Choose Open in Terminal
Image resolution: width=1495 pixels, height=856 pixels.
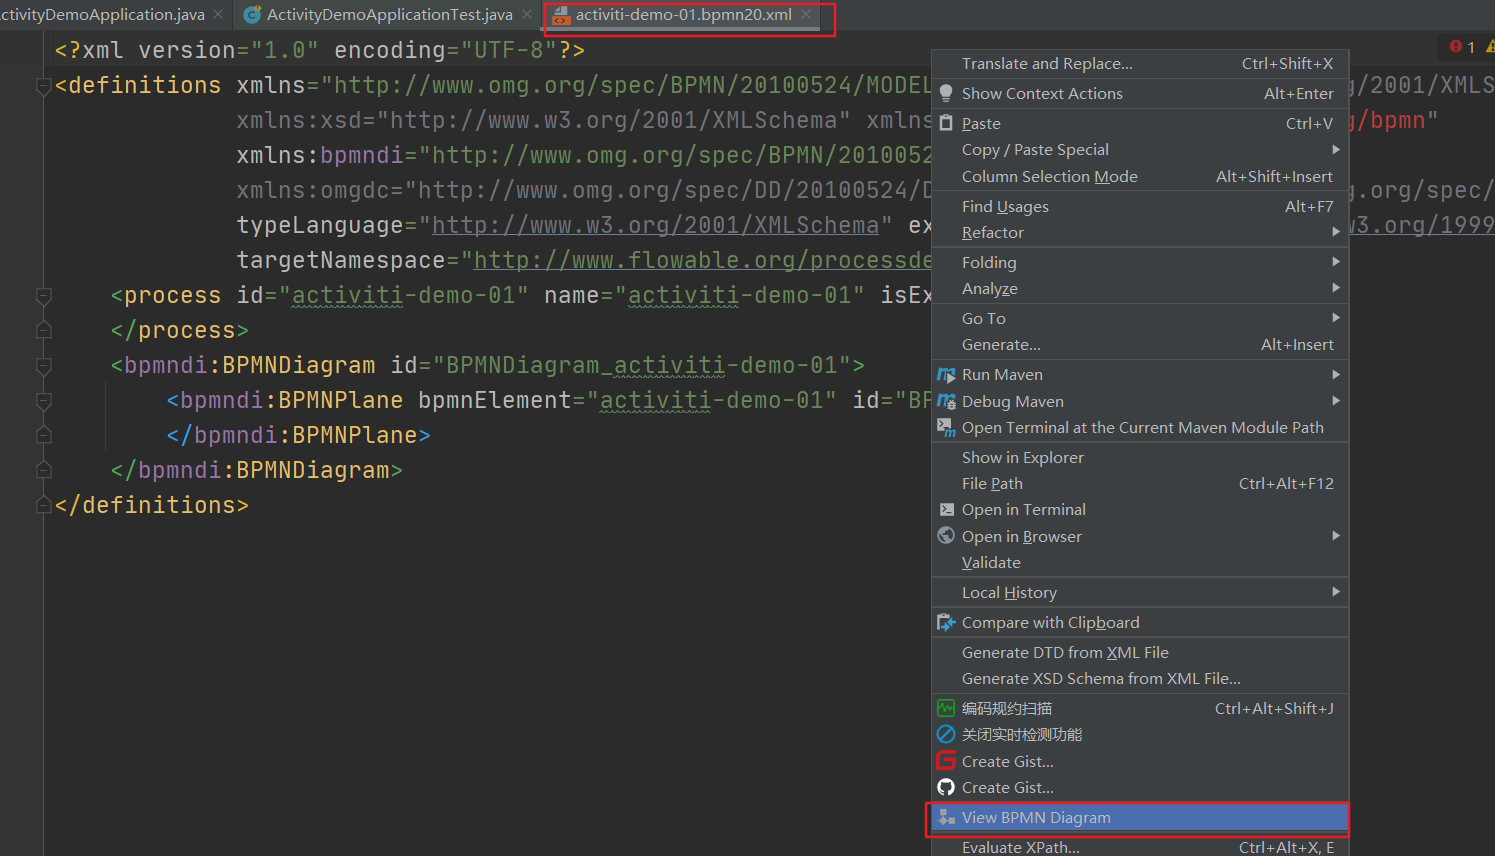pyautogui.click(x=1140, y=509)
